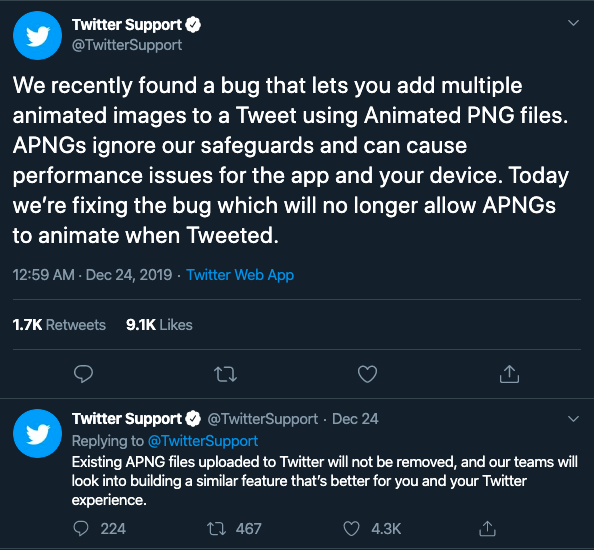Share the main tweet via share icon
The height and width of the screenshot is (550, 594).
pos(509,374)
